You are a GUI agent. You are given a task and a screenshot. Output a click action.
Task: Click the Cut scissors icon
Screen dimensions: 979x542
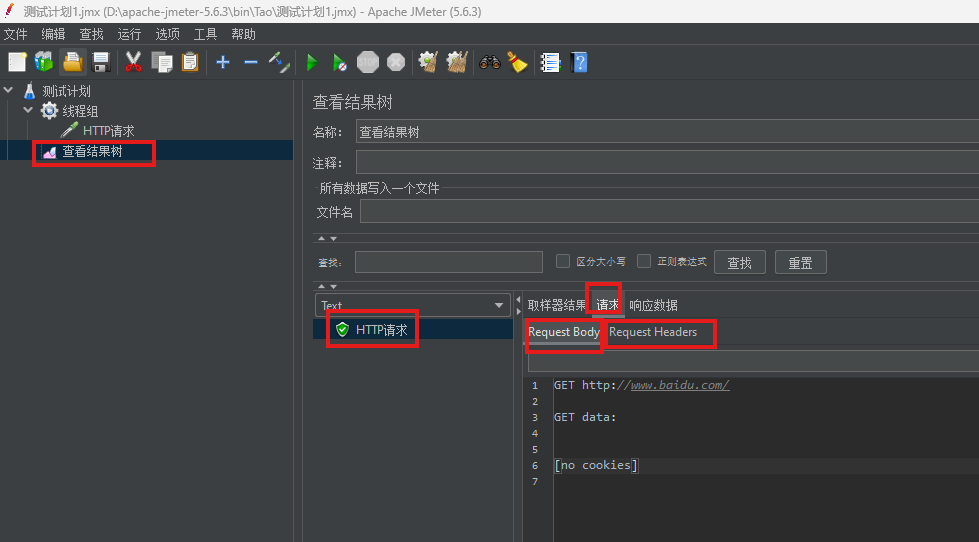(133, 62)
